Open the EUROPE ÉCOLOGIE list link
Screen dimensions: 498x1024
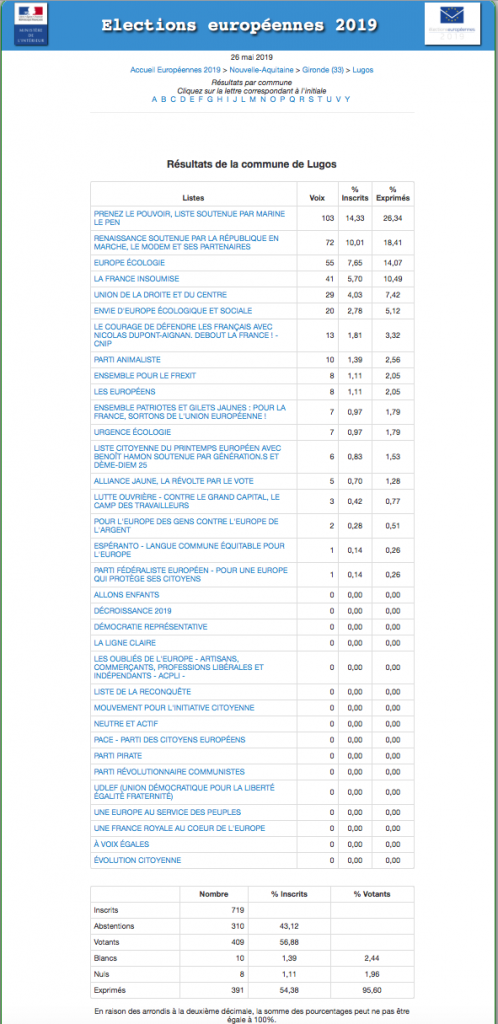127,263
